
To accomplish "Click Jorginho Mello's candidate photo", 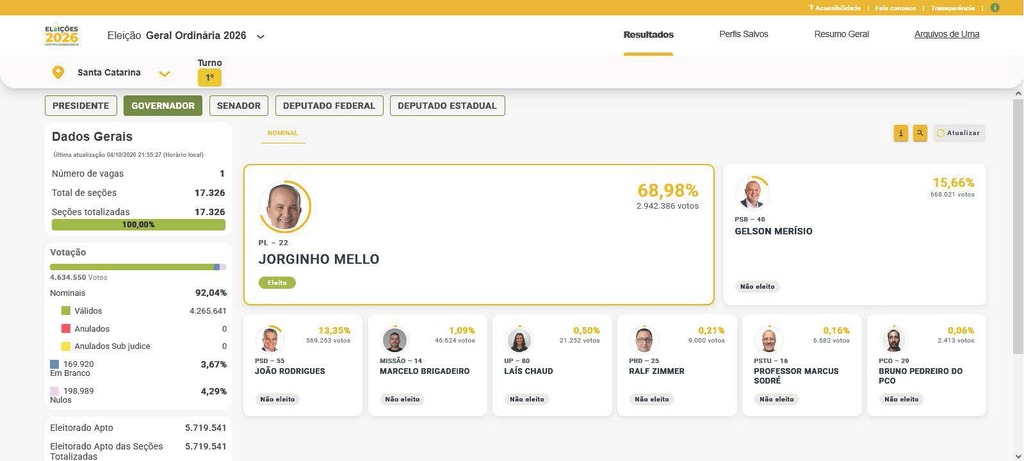I will point(284,206).
